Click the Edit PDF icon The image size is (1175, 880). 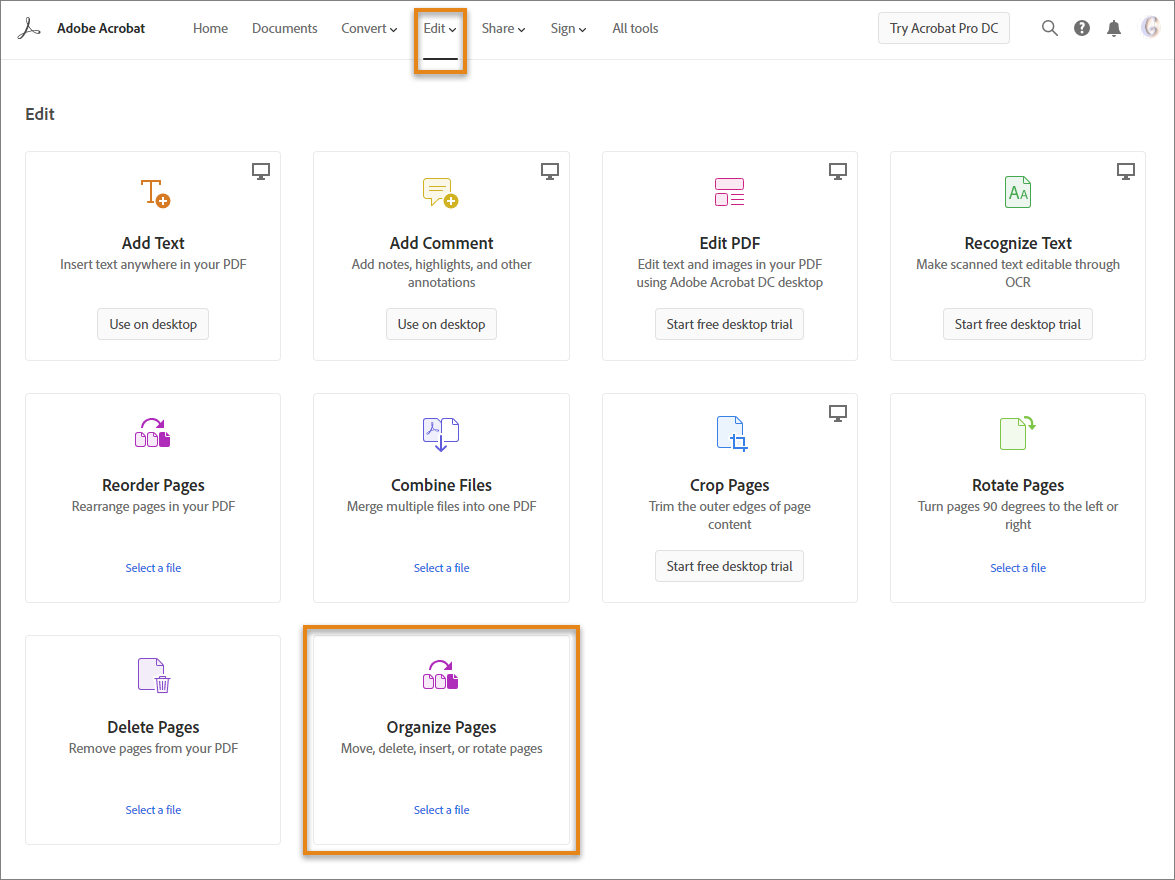729,192
